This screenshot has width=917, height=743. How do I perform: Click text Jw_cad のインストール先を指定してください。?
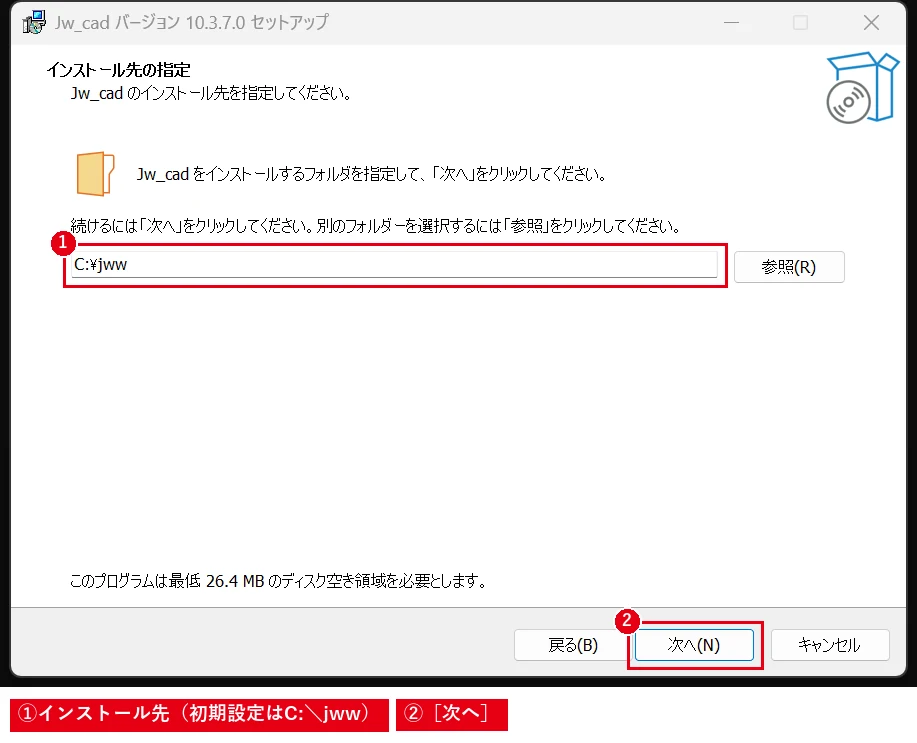(x=211, y=94)
